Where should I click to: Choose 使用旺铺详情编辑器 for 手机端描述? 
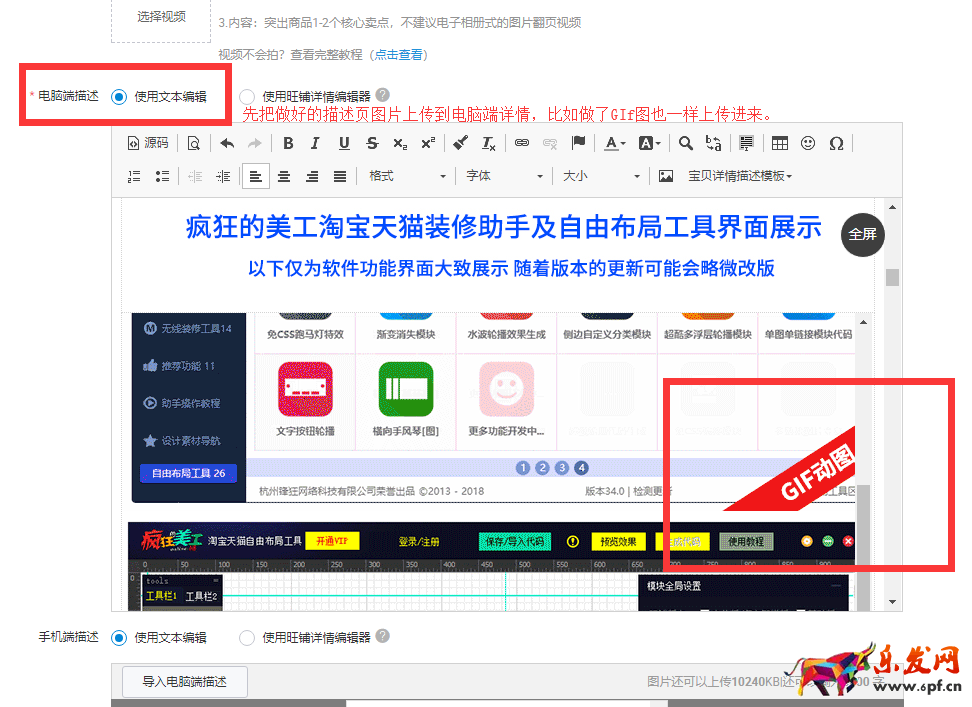pos(247,637)
